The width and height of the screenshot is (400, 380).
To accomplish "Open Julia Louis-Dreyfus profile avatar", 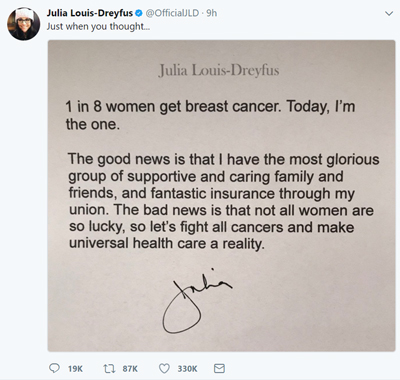I will tap(24, 24).
